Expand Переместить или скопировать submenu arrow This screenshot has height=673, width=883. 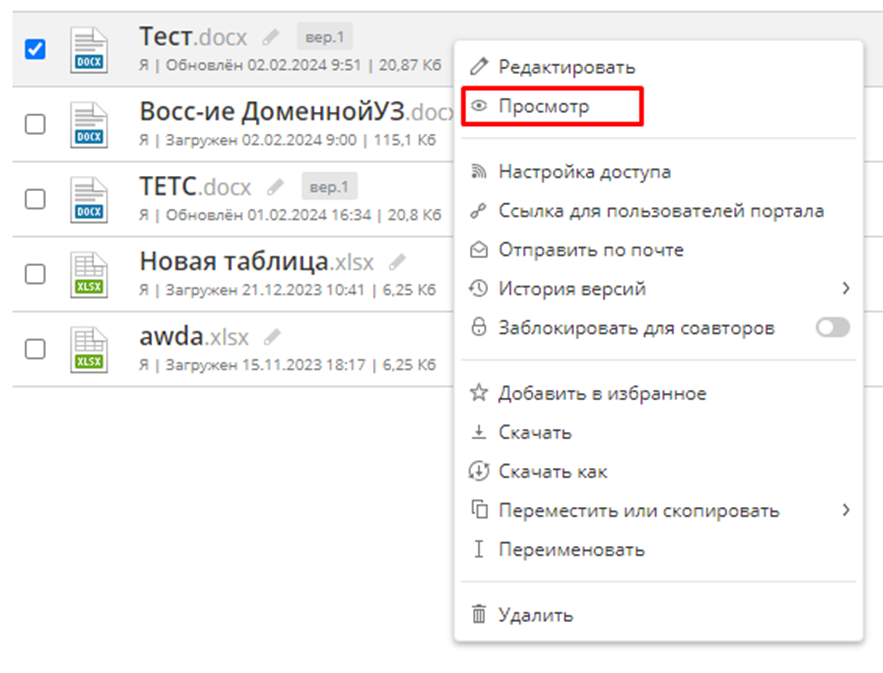click(845, 510)
